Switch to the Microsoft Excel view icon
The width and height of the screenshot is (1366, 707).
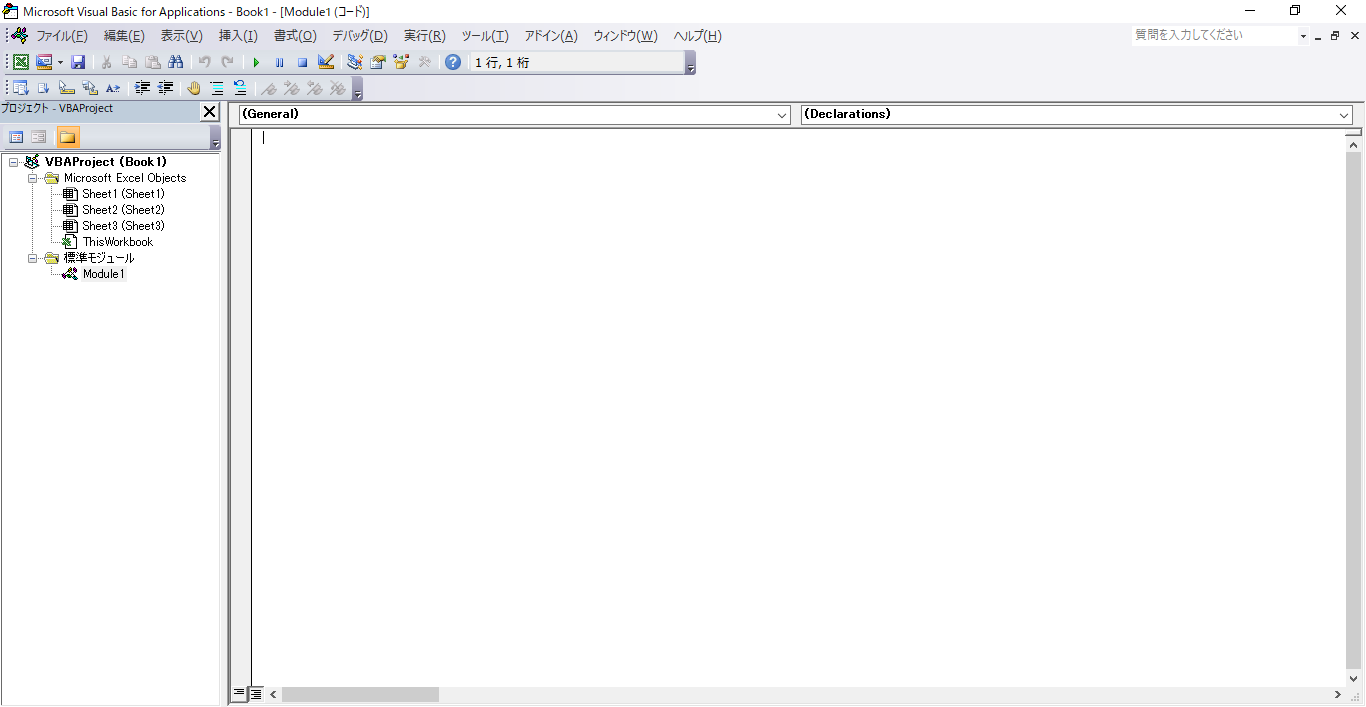(x=21, y=62)
